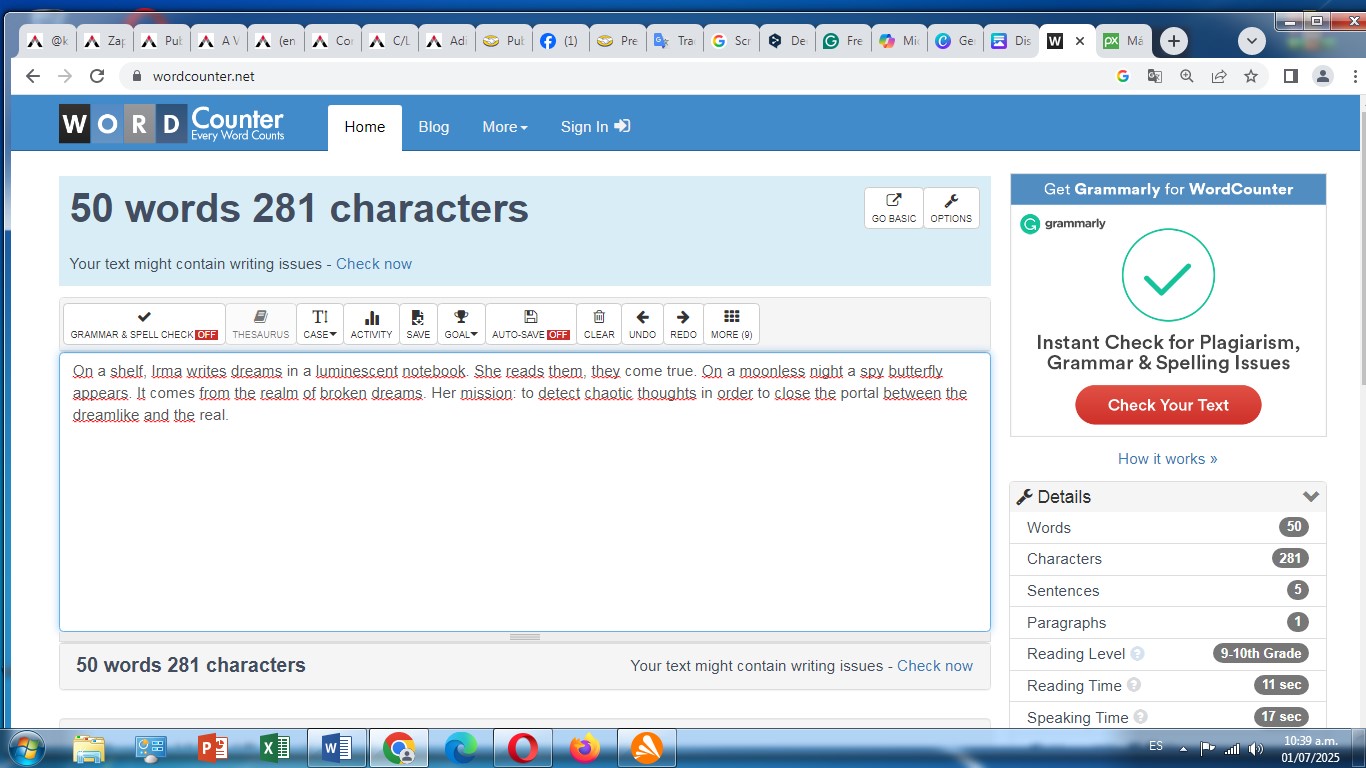Go to the Blog menu item
This screenshot has width=1366, height=768.
pos(434,127)
